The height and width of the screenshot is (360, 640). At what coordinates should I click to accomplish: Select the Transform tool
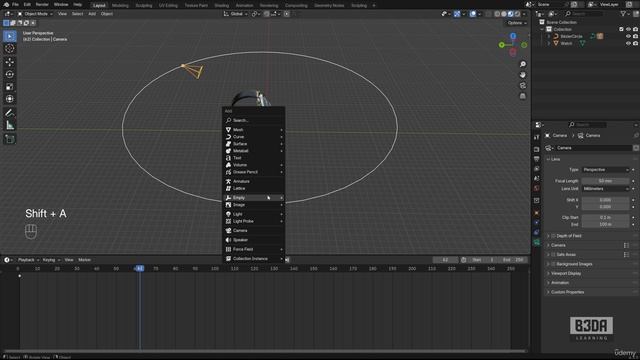10,99
